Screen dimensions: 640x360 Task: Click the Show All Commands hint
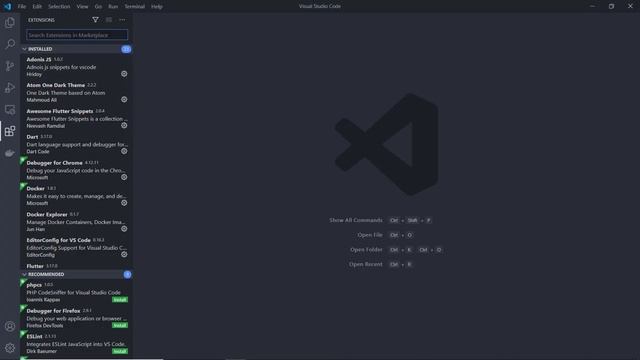click(356, 220)
